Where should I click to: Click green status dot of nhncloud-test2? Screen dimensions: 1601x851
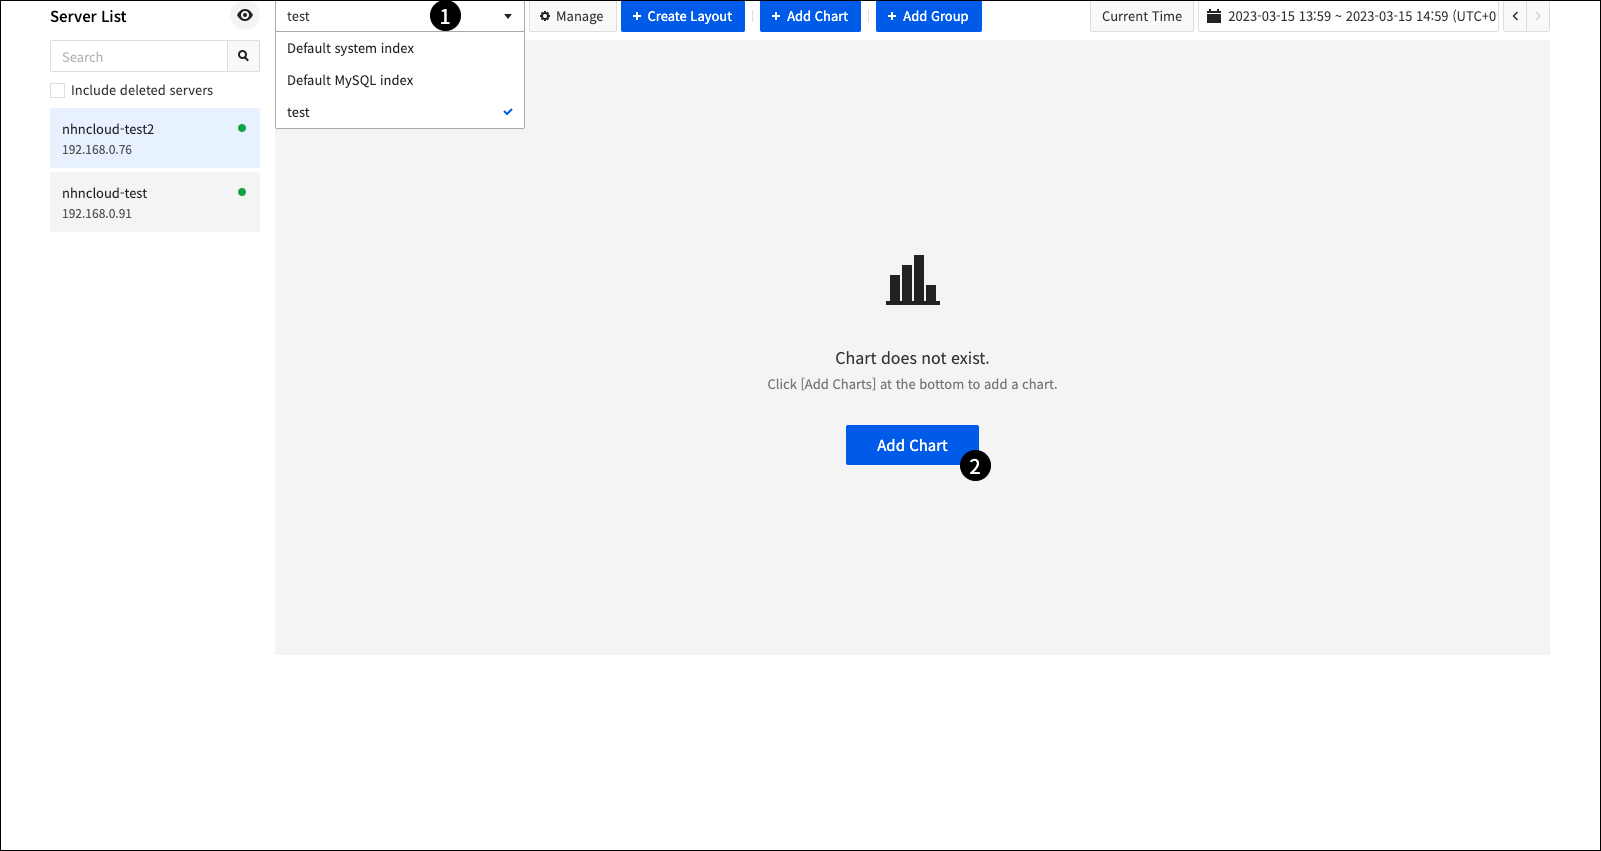point(242,128)
